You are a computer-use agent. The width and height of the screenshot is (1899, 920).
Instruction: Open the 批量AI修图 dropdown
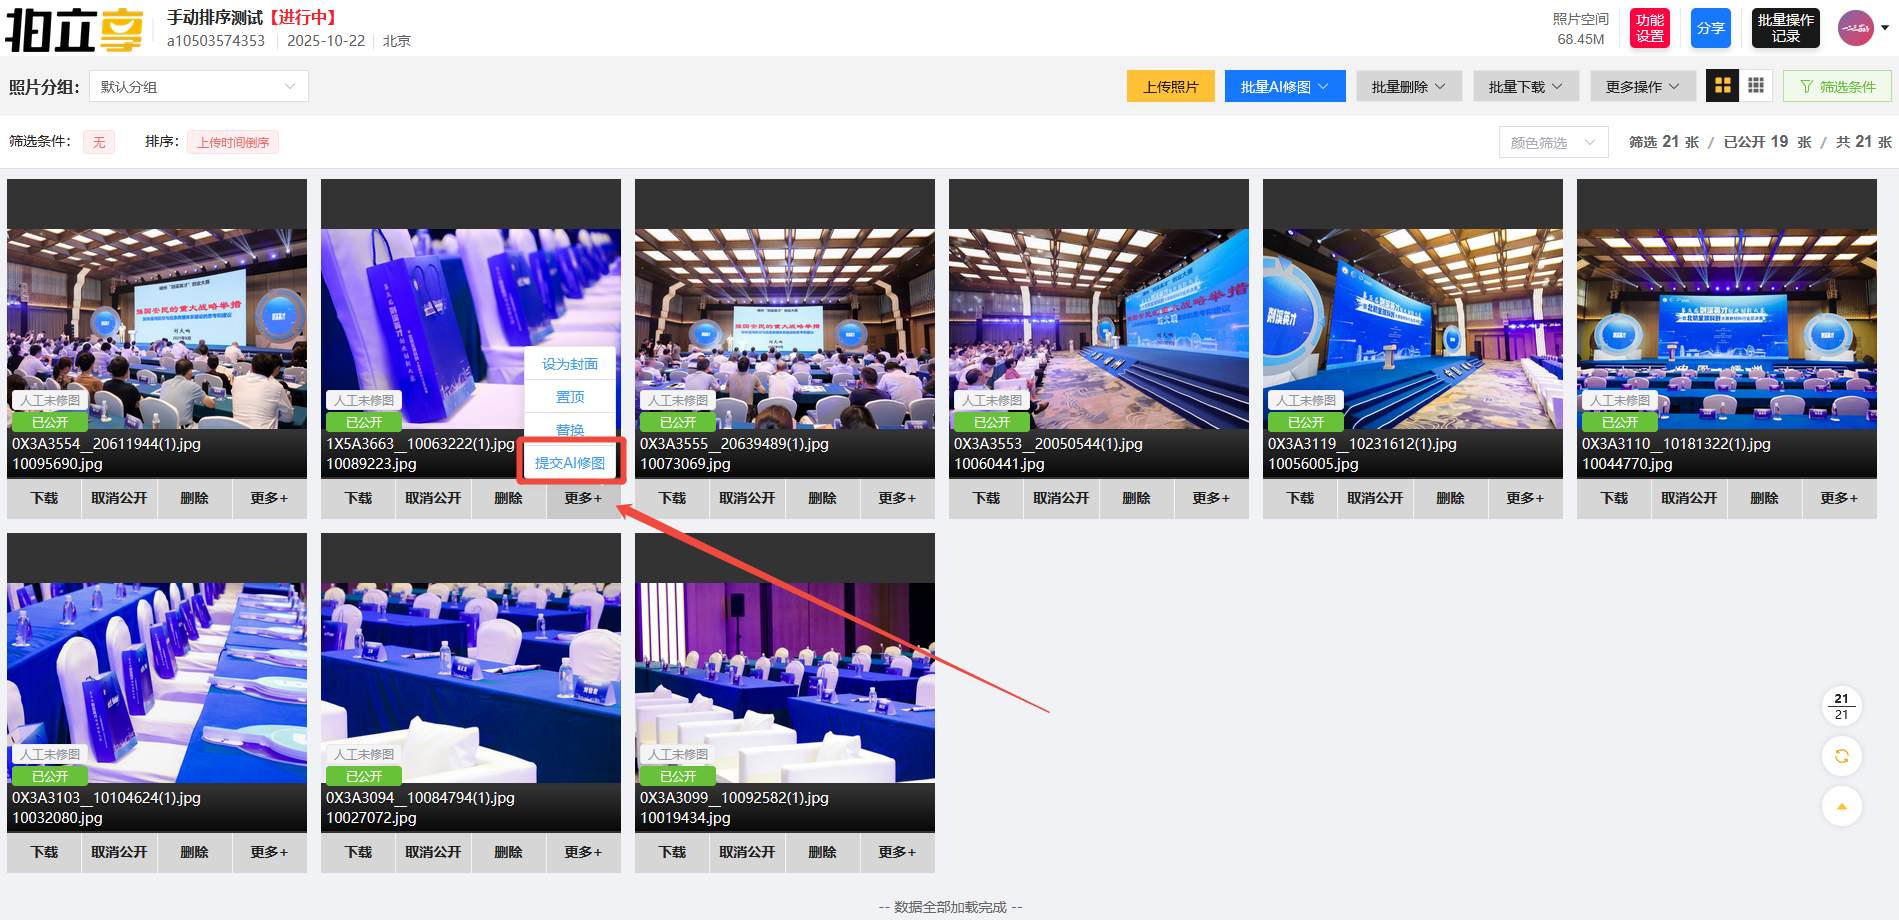[1284, 87]
